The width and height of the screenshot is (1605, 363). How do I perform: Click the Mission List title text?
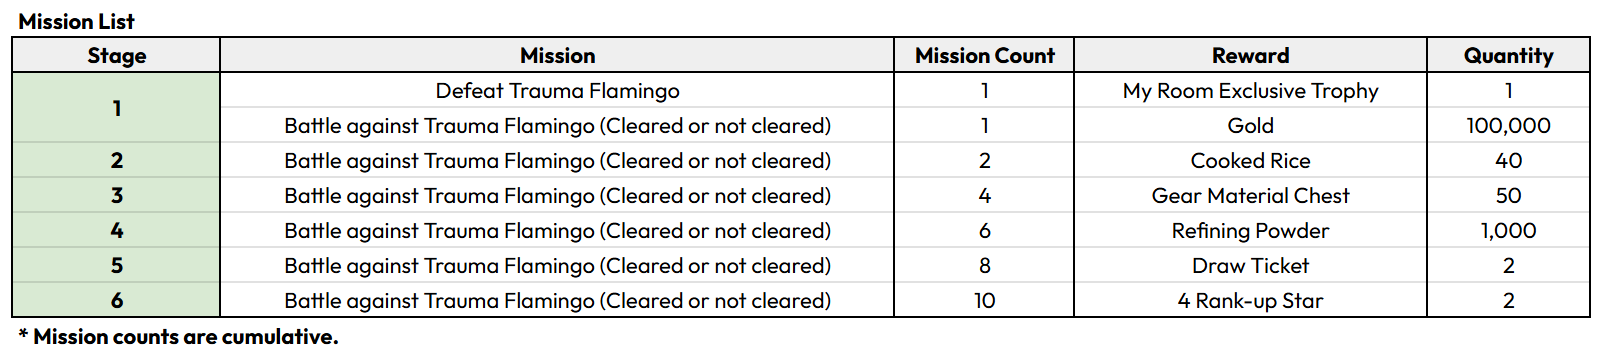pos(76,21)
